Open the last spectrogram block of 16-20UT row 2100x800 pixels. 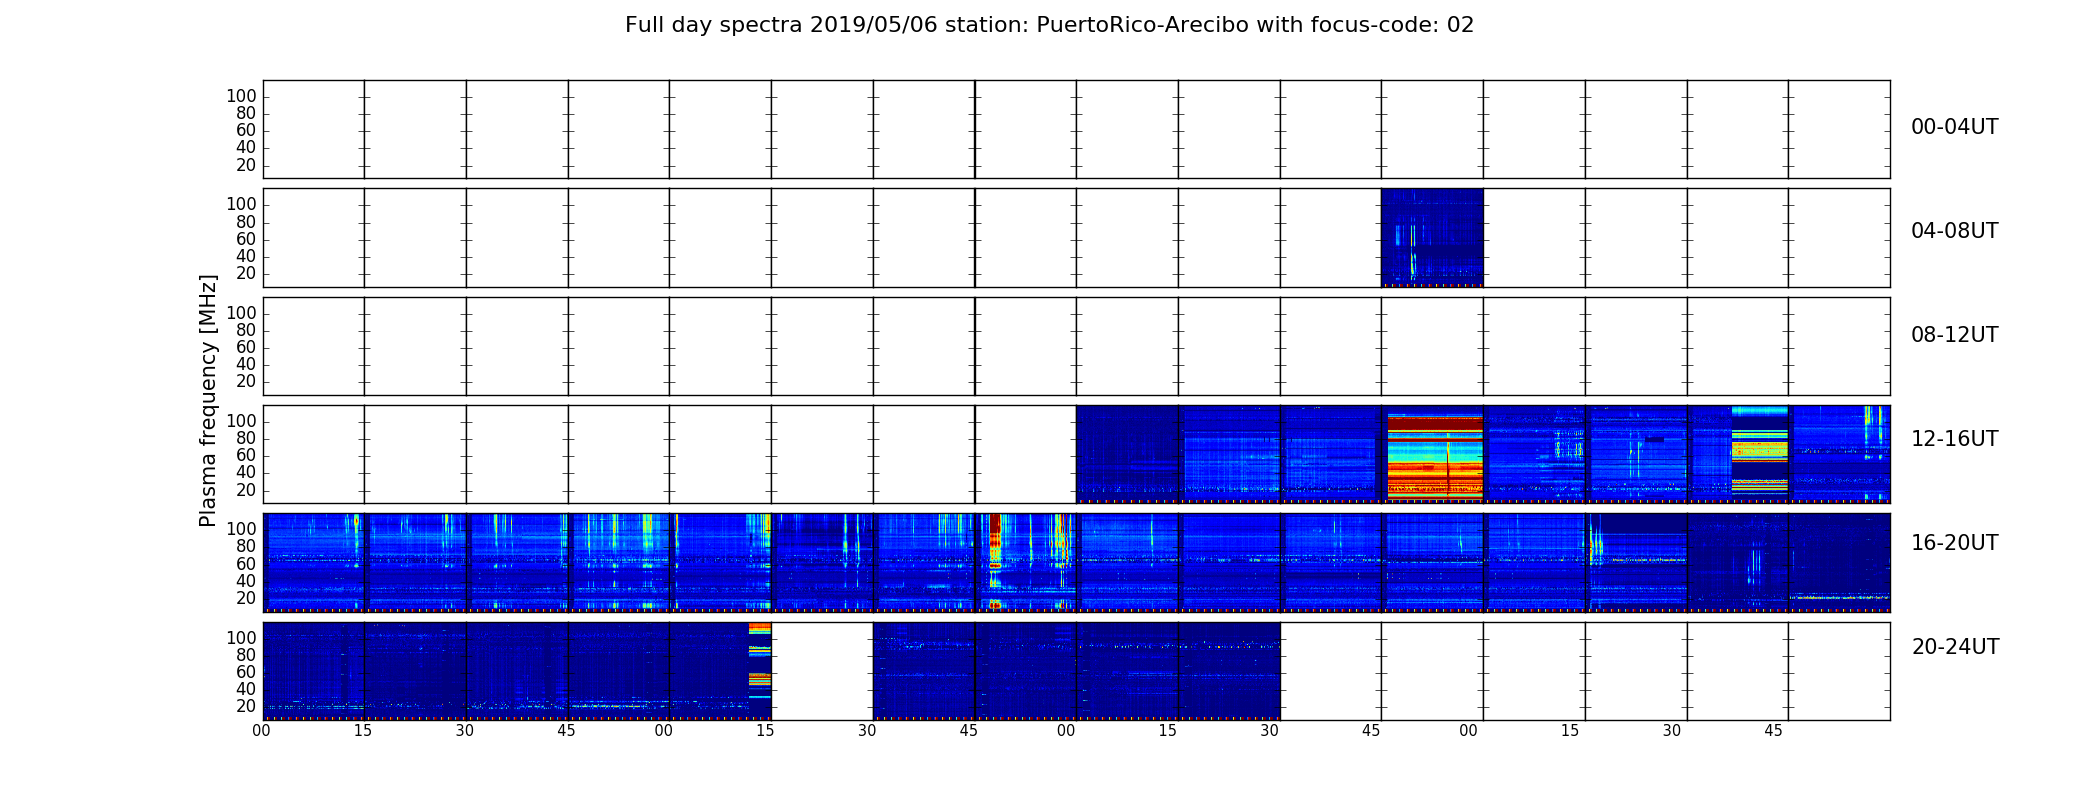coord(1840,562)
